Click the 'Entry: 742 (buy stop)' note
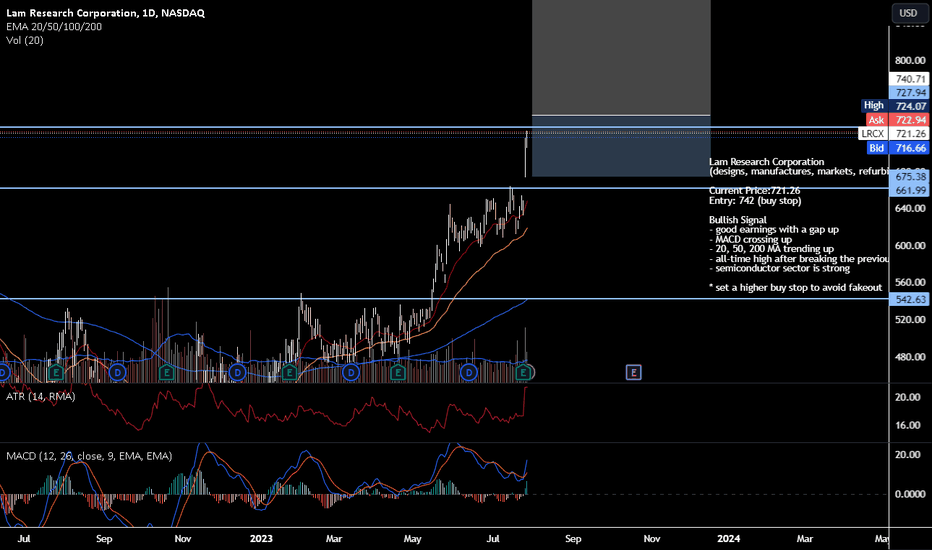Screen dimensions: 932x550 [x=755, y=201]
